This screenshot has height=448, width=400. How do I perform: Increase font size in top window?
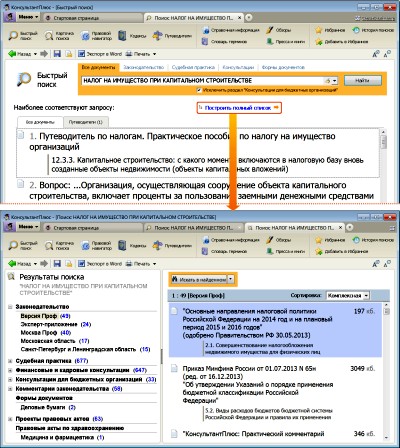click(x=376, y=54)
